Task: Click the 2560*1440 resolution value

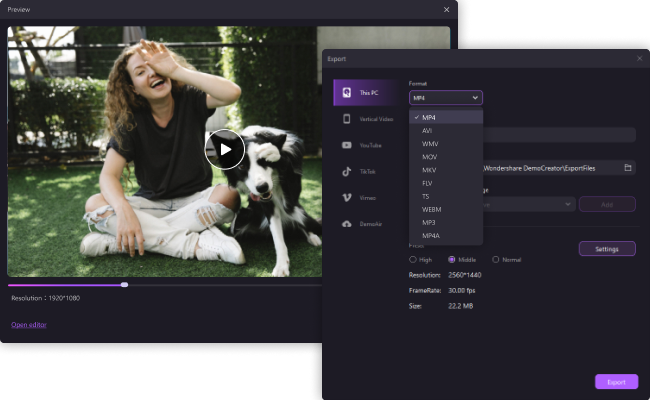Action: 465,275
